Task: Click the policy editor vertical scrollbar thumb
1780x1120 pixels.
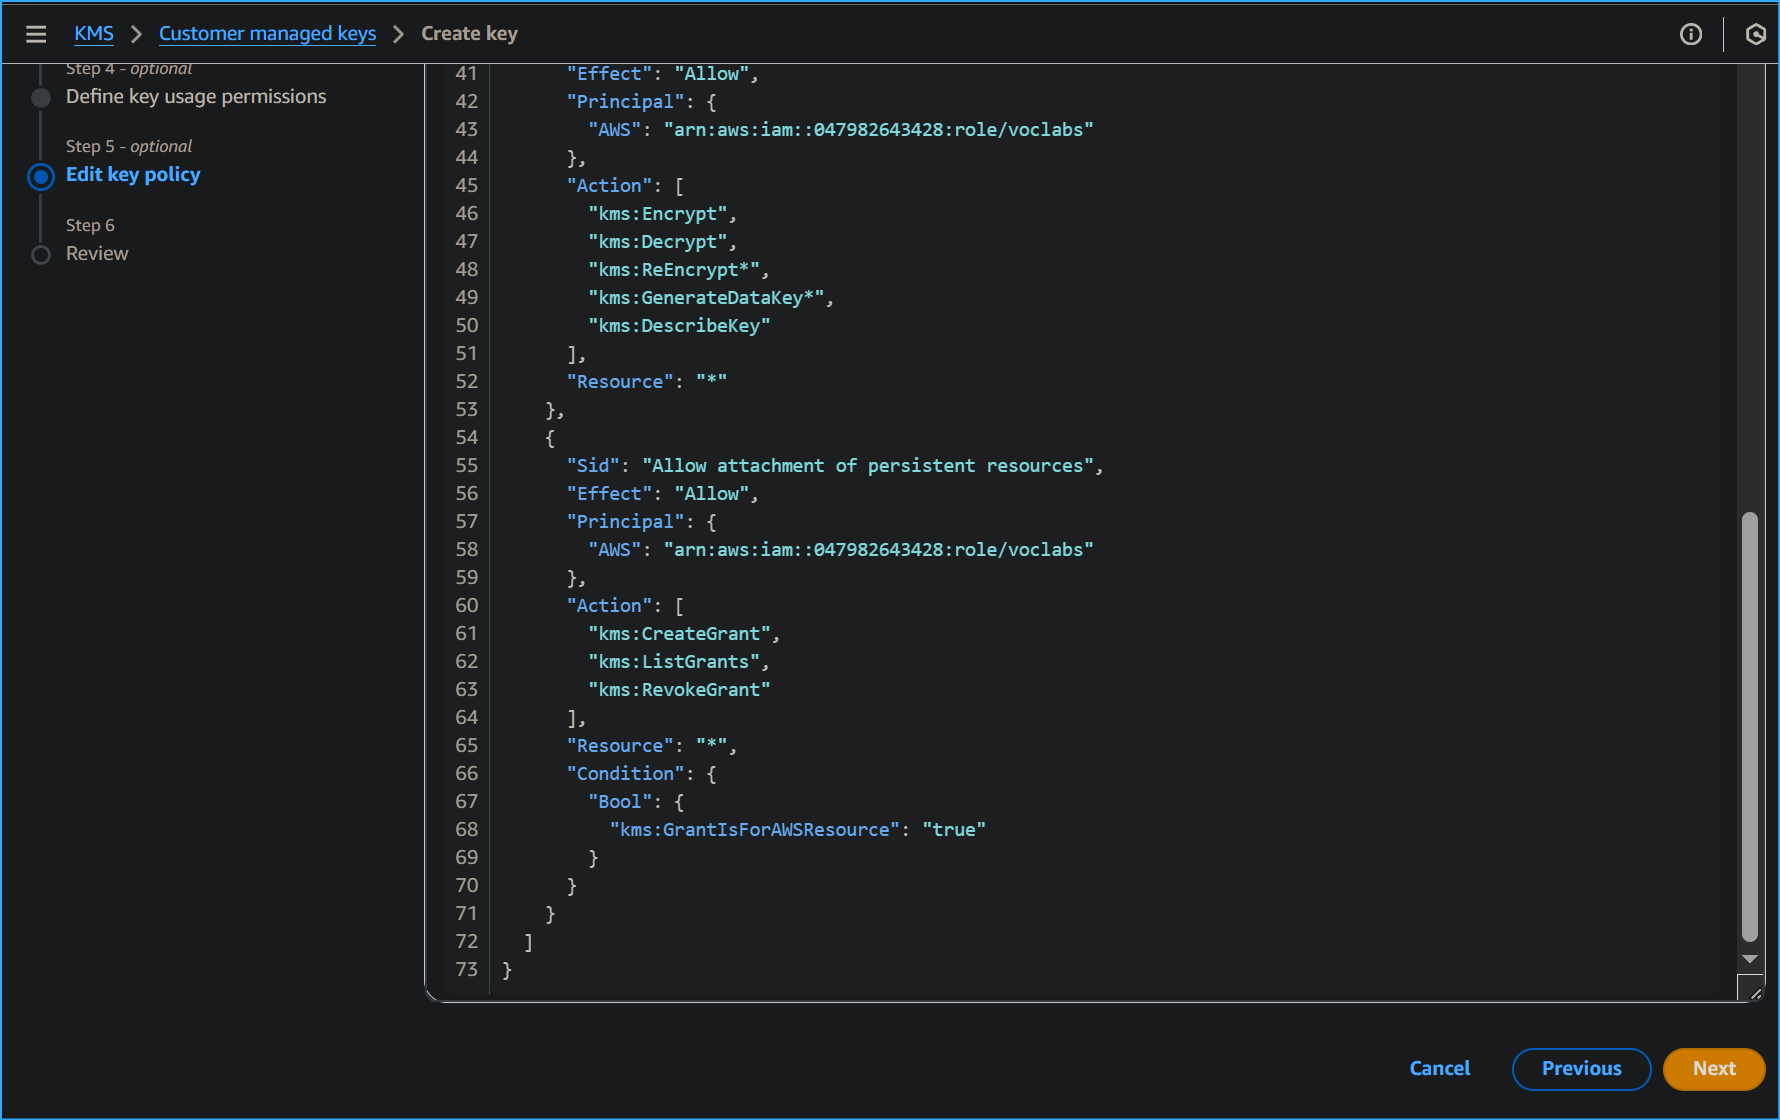Action: (1749, 726)
